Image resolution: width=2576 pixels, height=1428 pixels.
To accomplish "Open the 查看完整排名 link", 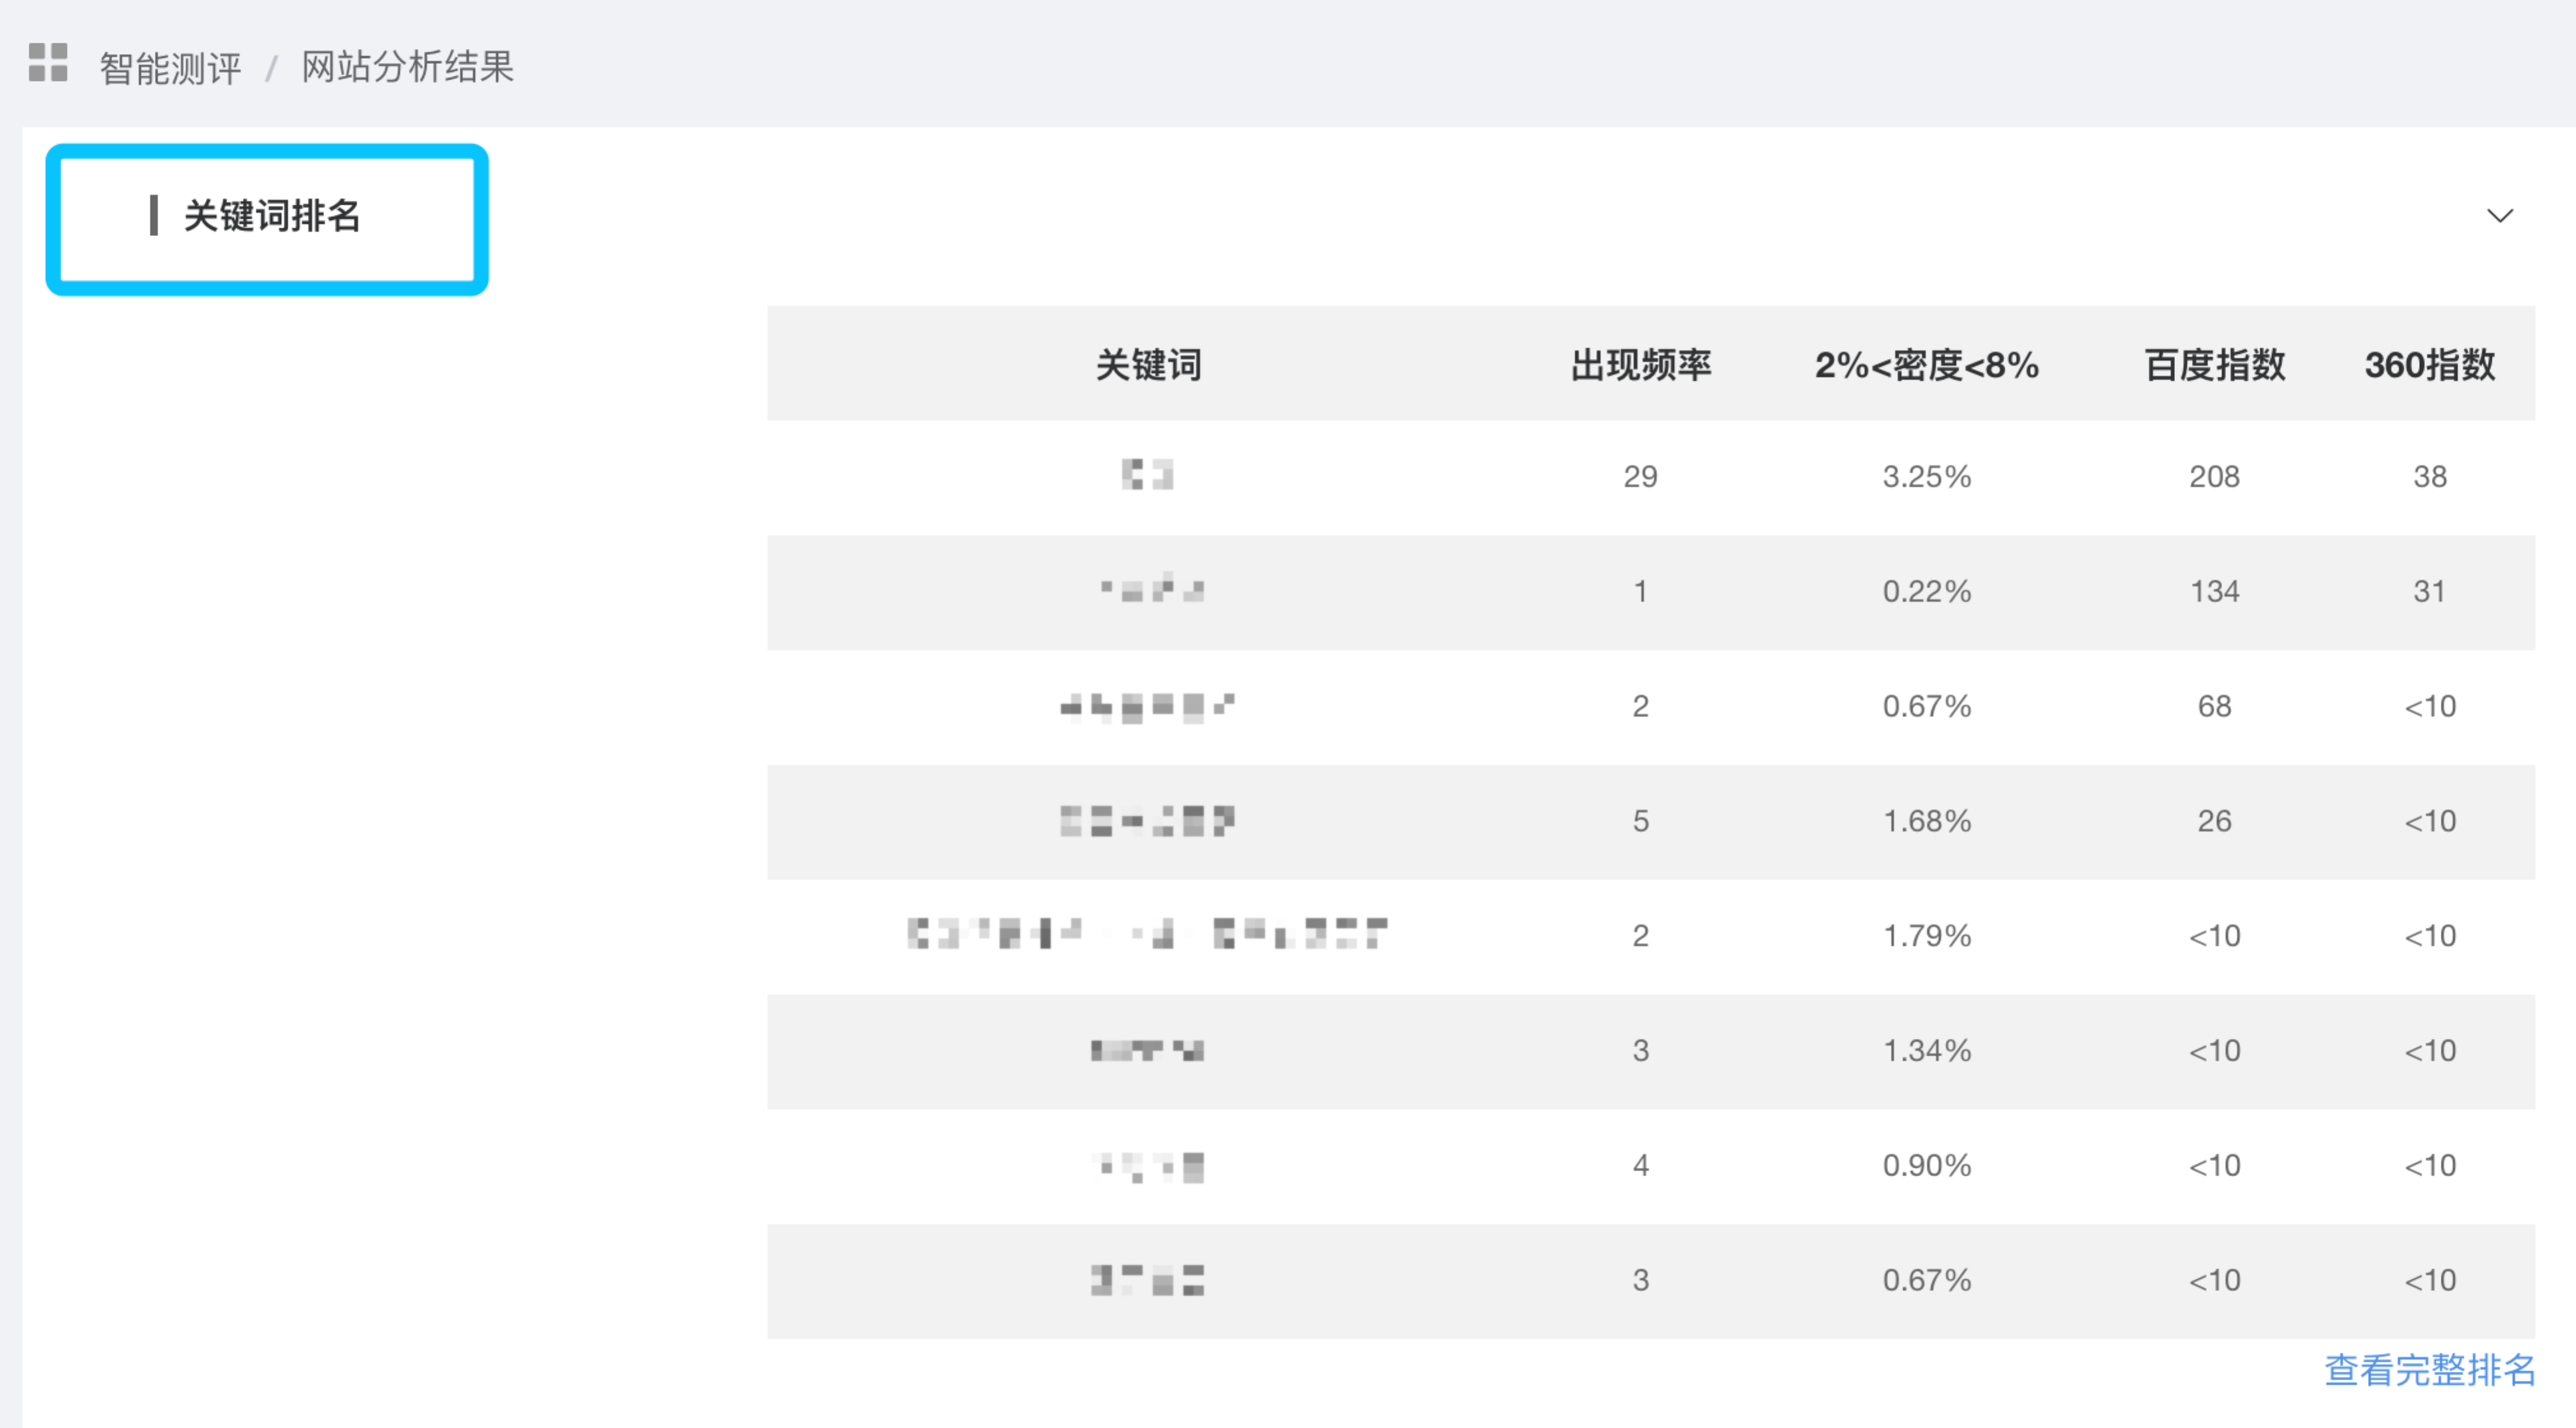I will (2428, 1370).
